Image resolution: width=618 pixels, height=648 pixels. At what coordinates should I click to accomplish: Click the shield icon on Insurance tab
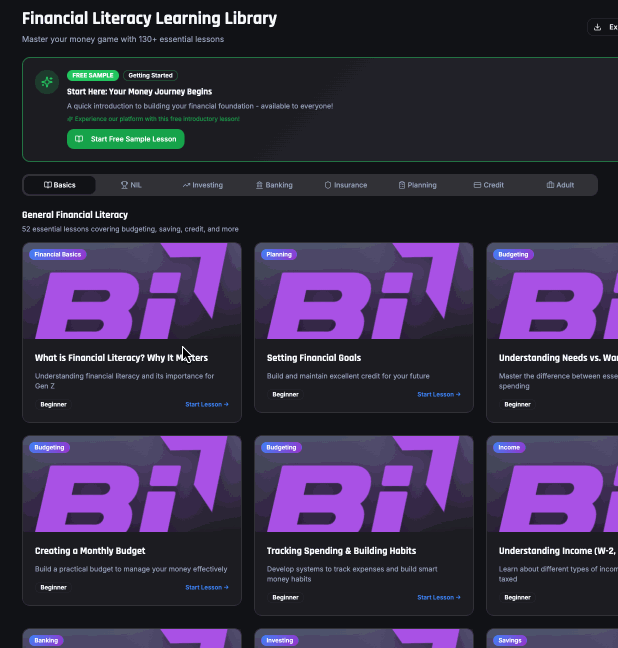[328, 185]
